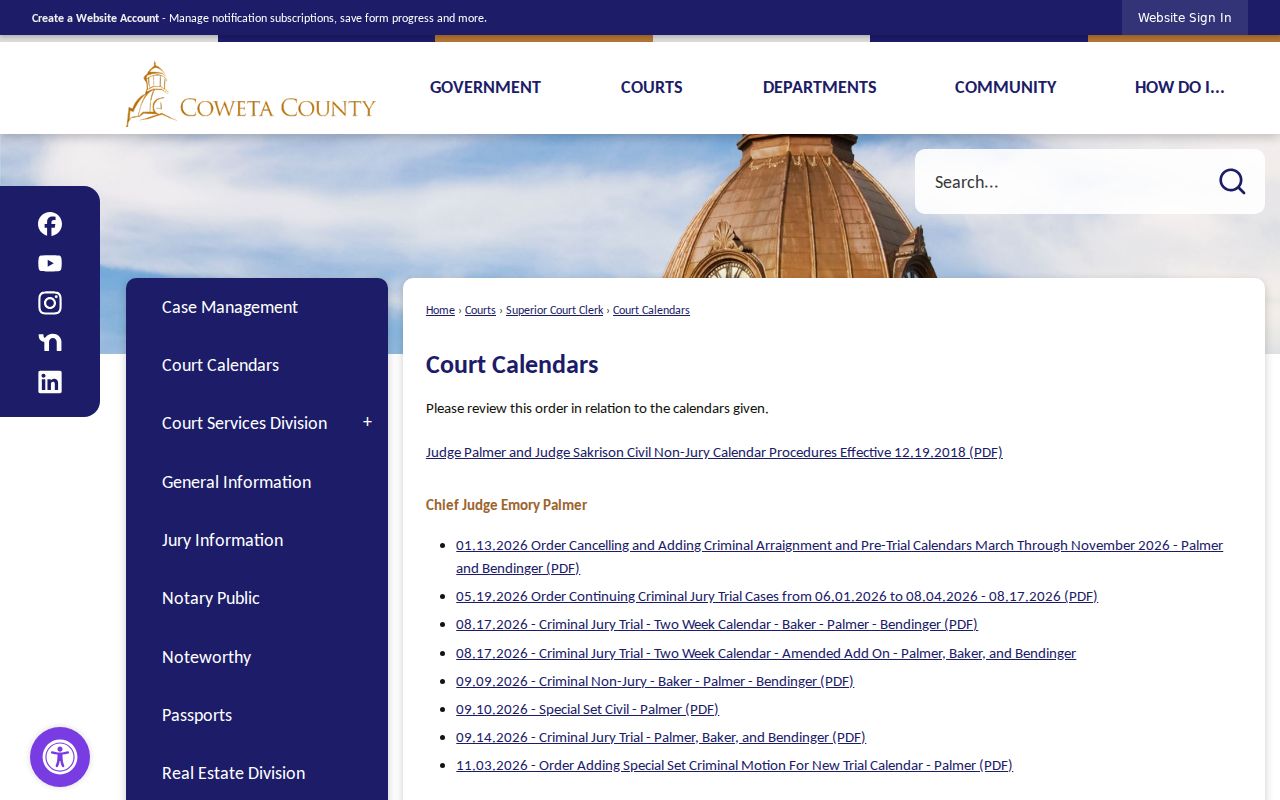The width and height of the screenshot is (1280, 800).
Task: Click the Create a Website Account link
Action: click(95, 18)
